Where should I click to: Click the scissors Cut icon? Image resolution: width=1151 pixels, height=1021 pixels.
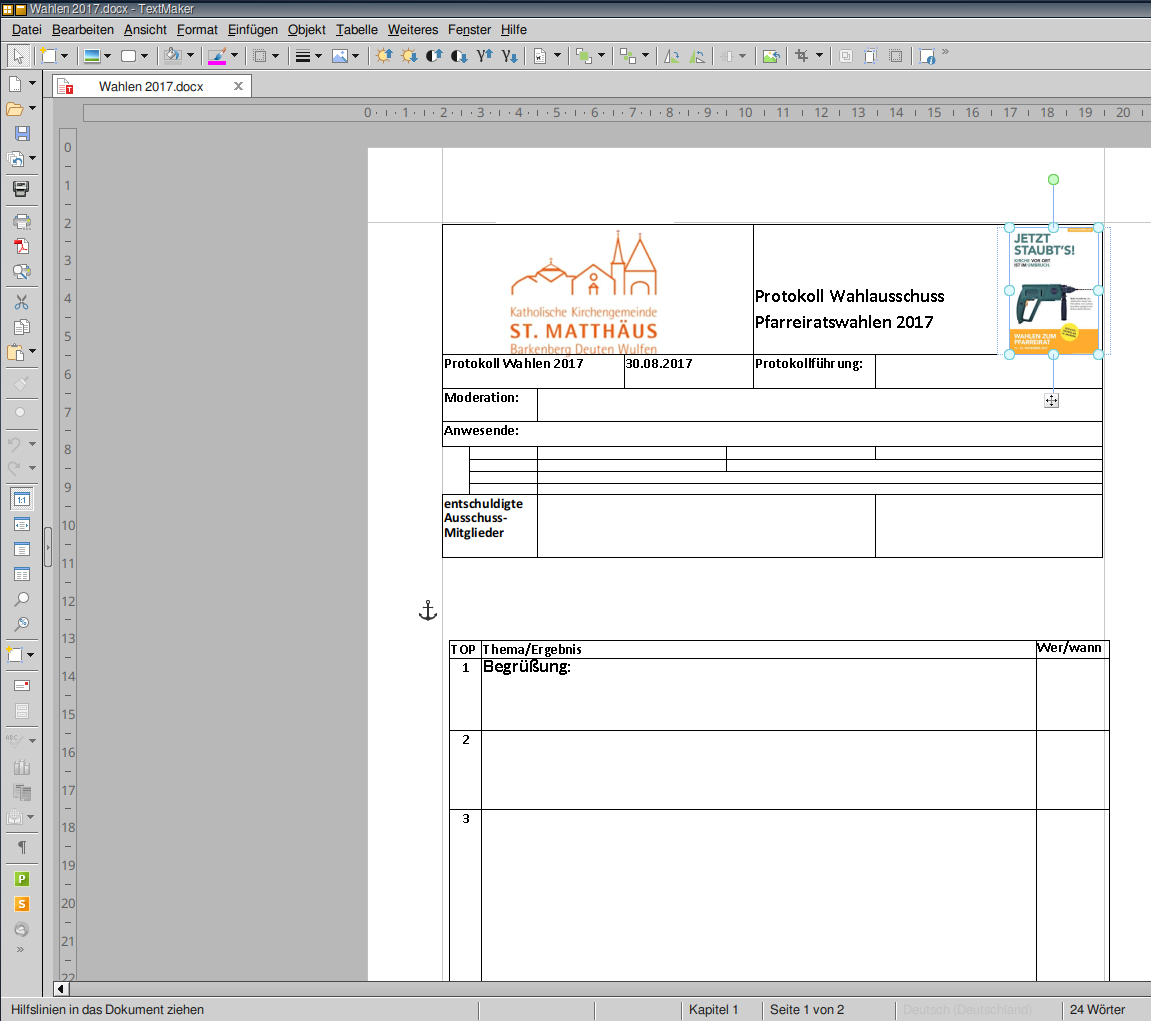pyautogui.click(x=21, y=302)
